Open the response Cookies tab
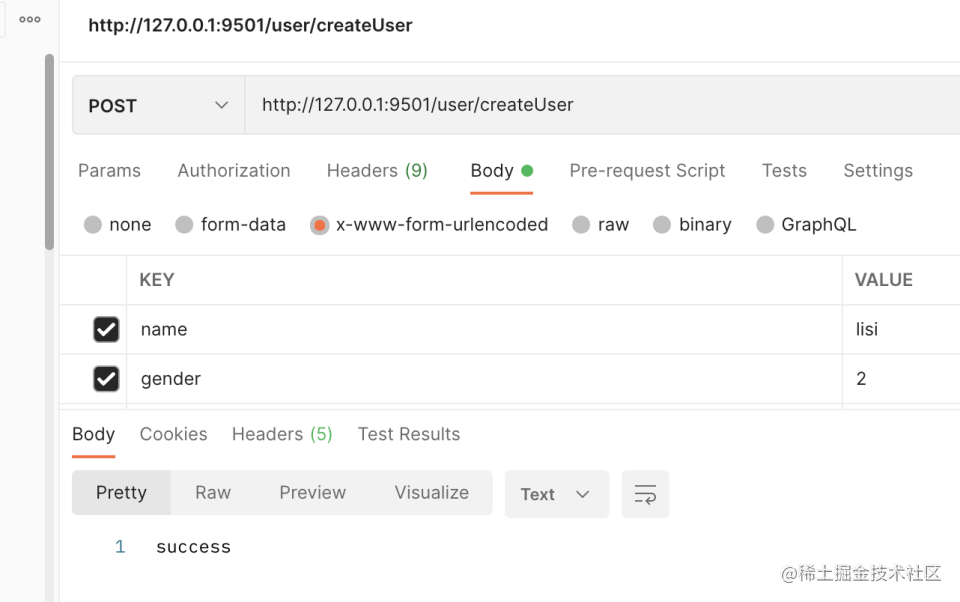This screenshot has height=602, width=960. 173,434
